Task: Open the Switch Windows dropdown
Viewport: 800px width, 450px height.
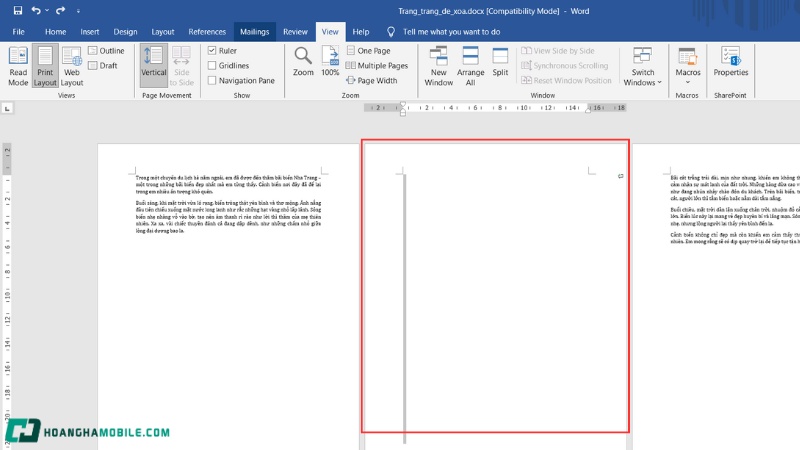Action: click(x=643, y=77)
